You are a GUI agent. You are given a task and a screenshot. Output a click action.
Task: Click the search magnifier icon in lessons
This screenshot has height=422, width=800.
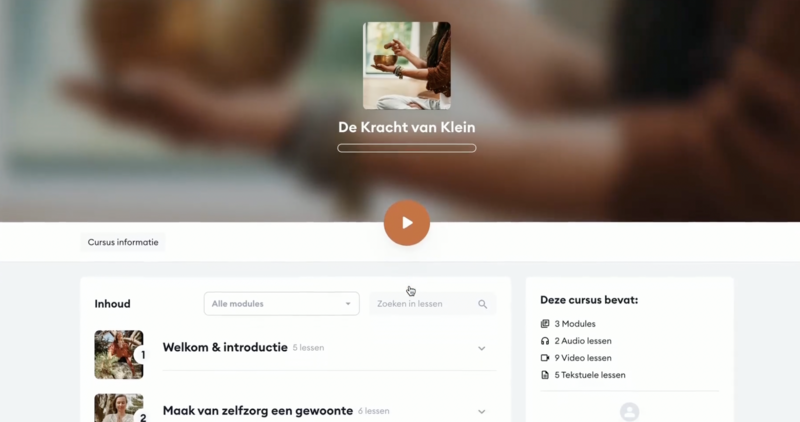pyautogui.click(x=482, y=304)
